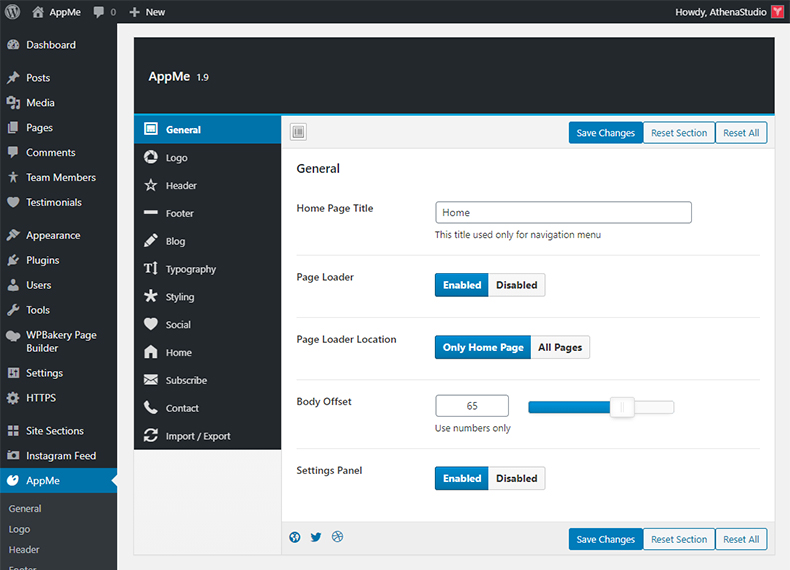The width and height of the screenshot is (790, 570).
Task: Open the Home options tab
Action: tap(208, 353)
